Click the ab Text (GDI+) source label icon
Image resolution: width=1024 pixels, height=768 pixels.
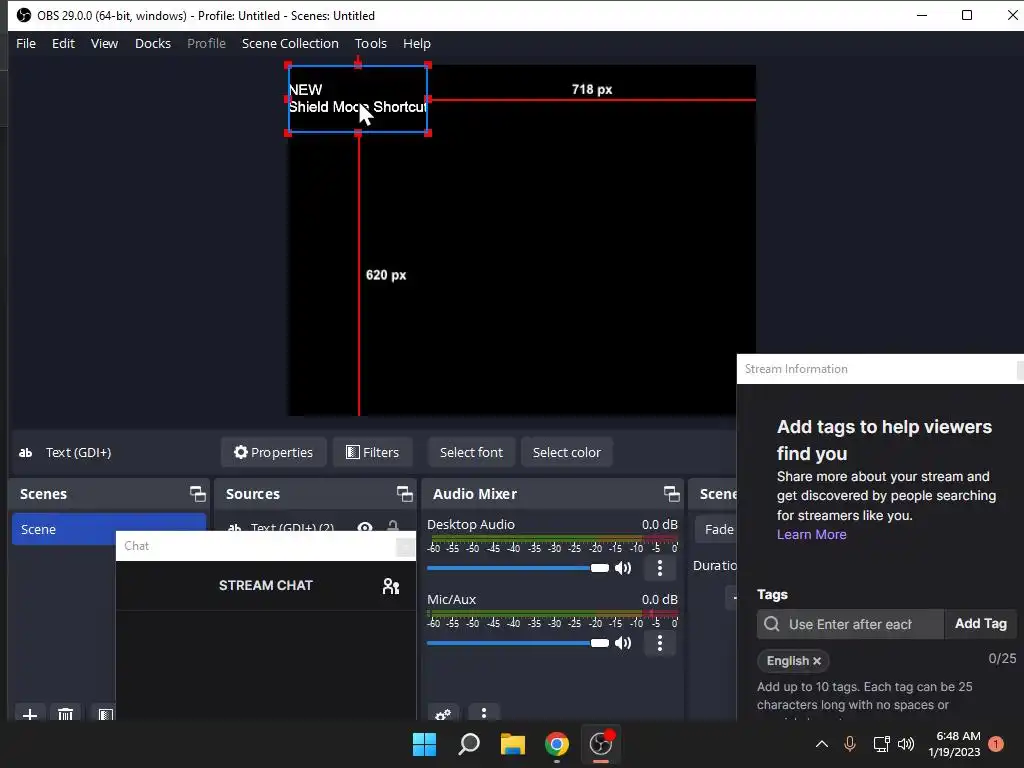25,453
